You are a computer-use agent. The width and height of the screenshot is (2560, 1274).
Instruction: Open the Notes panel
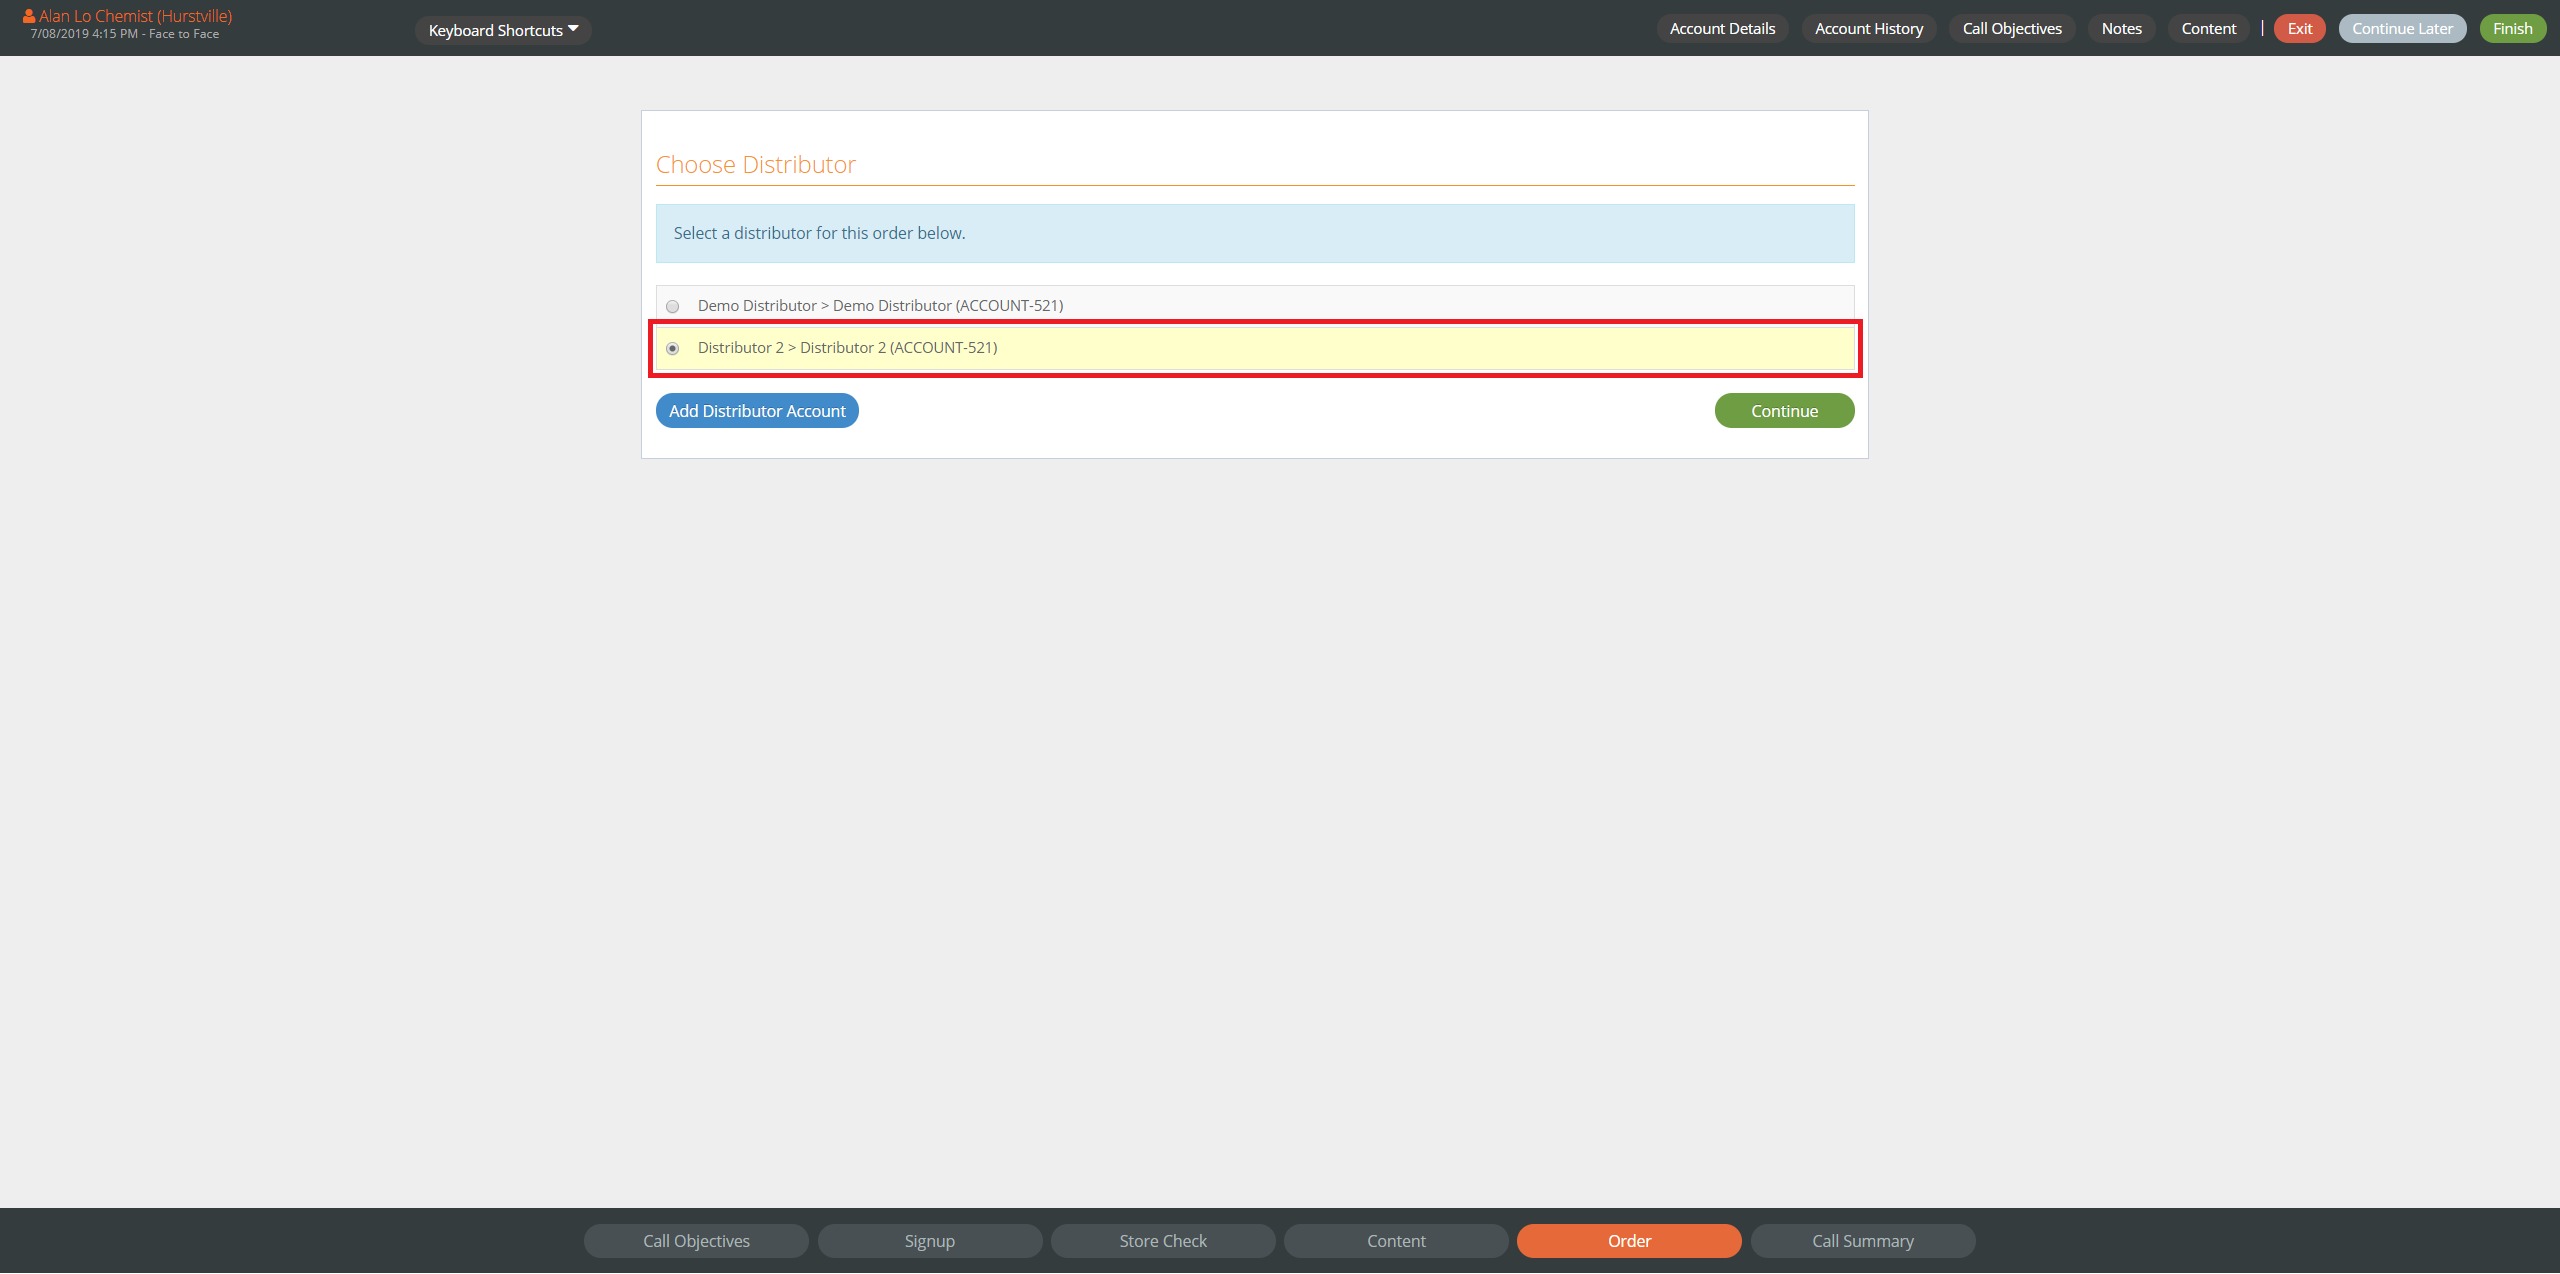pos(2121,29)
